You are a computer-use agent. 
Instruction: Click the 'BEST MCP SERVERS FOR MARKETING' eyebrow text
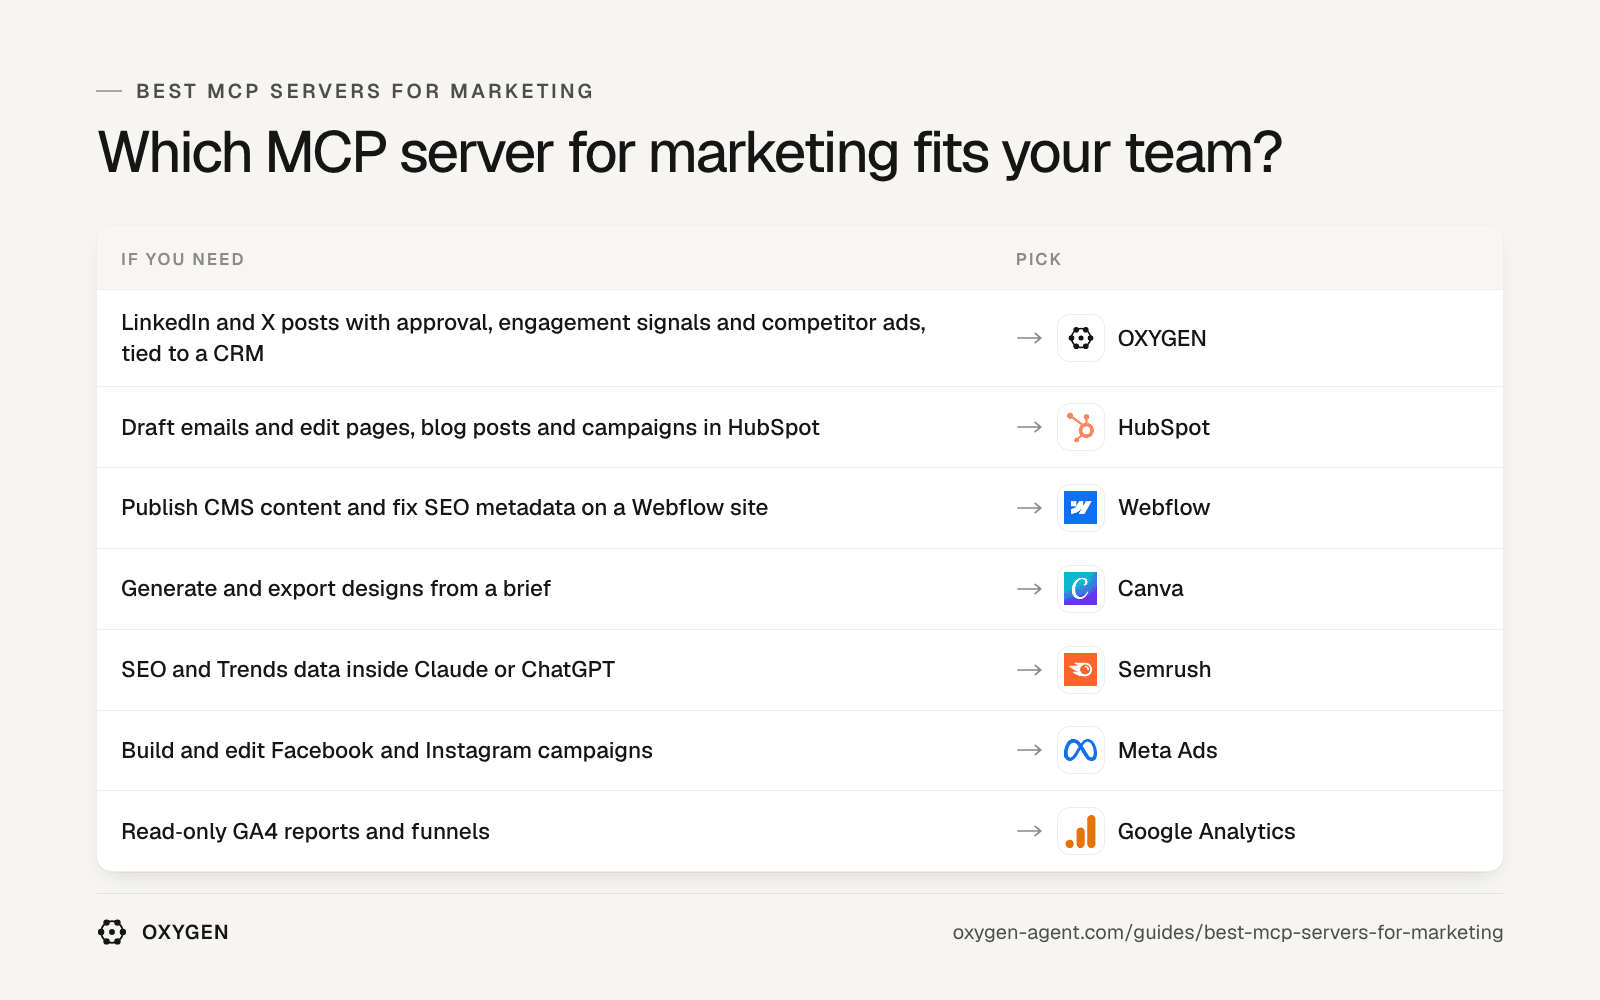tap(365, 91)
